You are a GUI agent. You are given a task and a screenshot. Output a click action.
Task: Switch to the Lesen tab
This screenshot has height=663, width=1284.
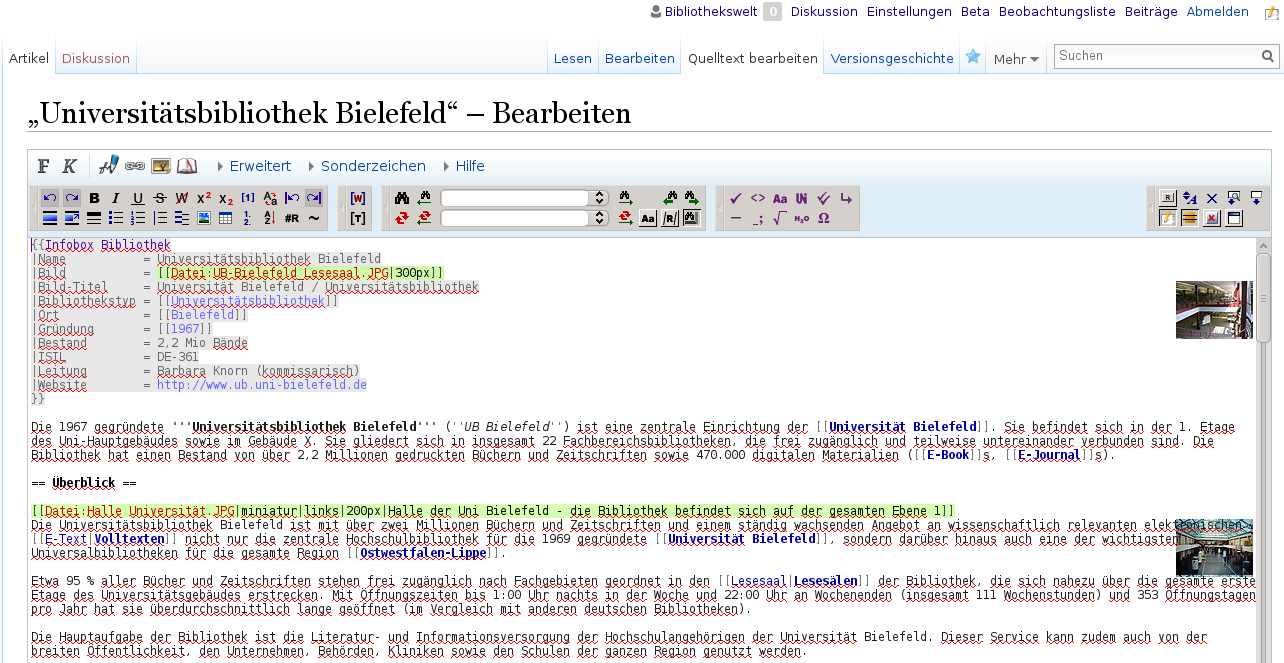point(573,58)
